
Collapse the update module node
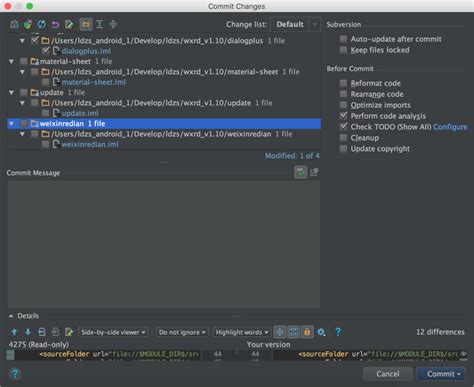coord(12,92)
